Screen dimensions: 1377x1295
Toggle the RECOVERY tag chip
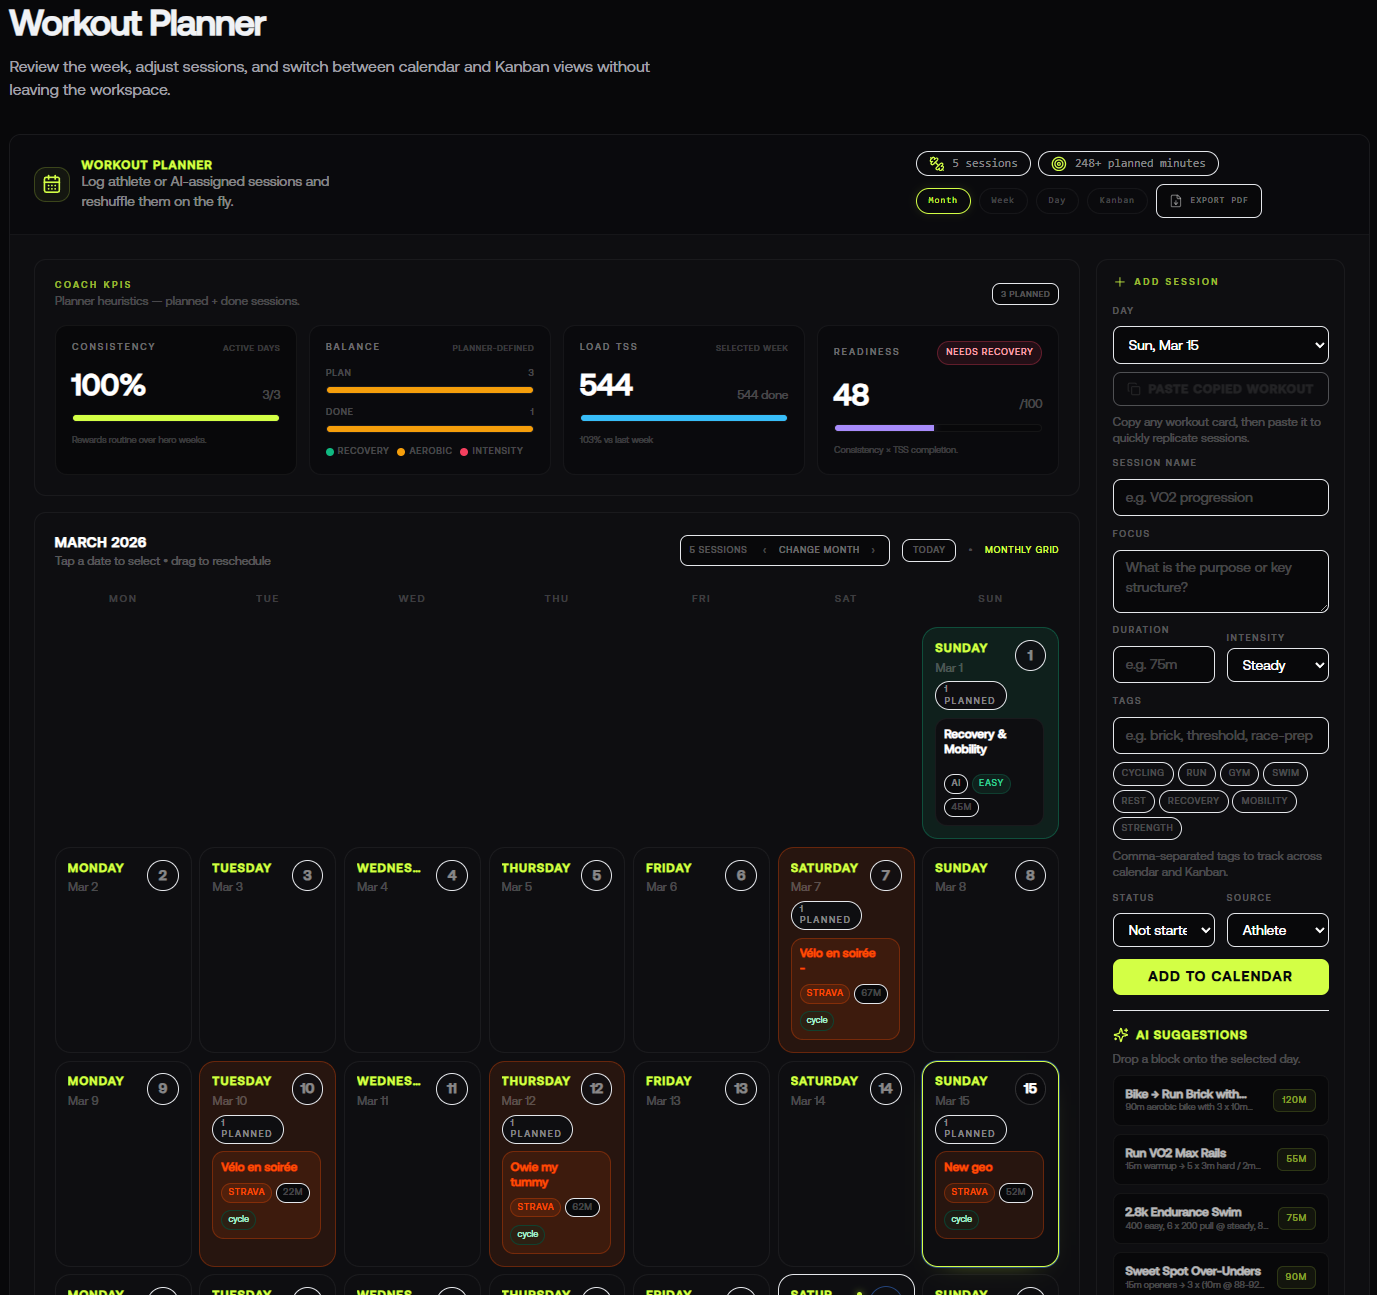(x=1193, y=801)
